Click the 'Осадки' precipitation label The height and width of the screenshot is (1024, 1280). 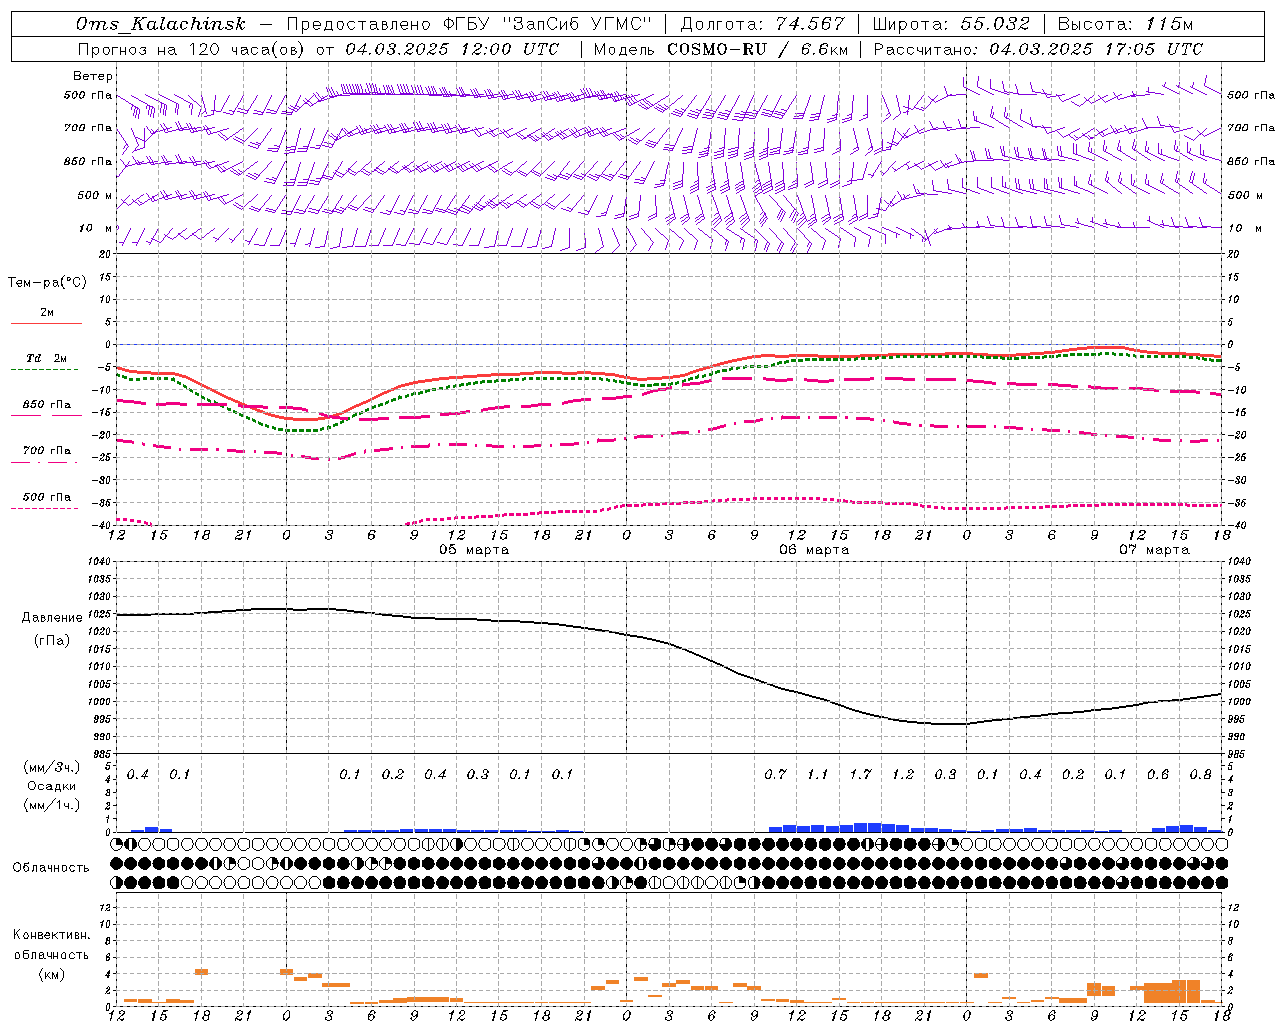pos(51,786)
